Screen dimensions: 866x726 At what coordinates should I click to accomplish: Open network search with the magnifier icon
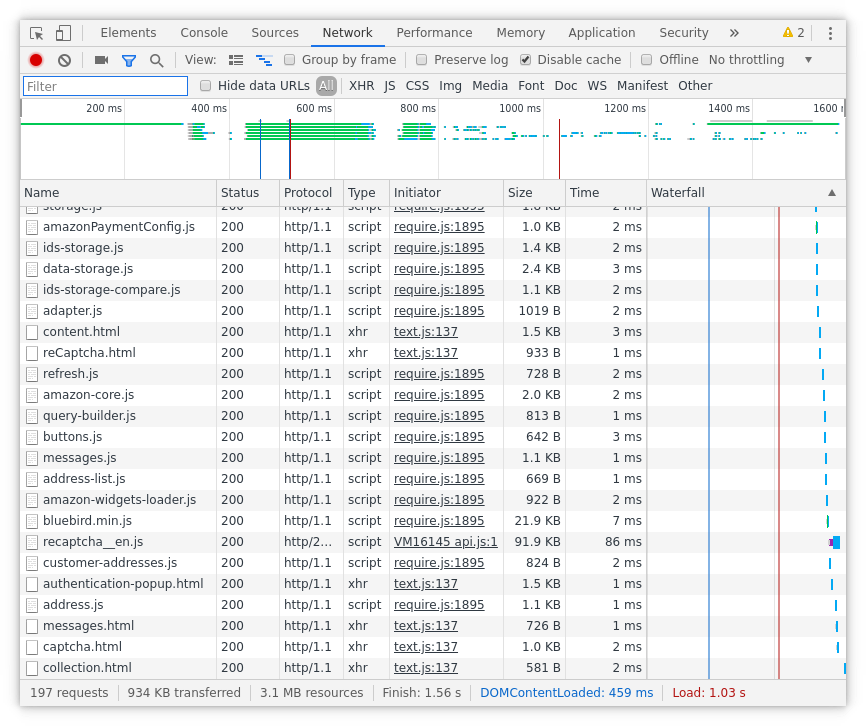pyautogui.click(x=157, y=59)
